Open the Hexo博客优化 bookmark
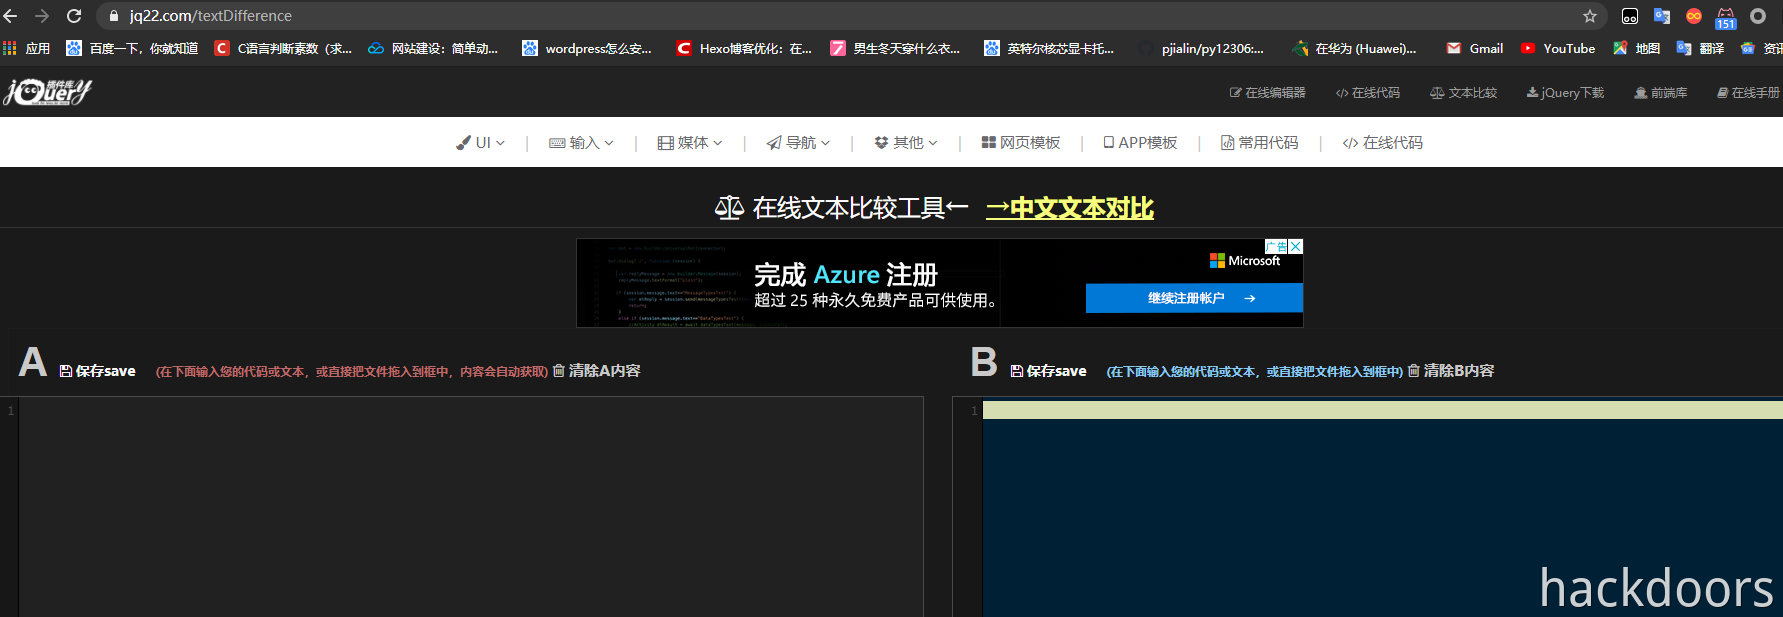Screen dimensions: 1783x617 [x=744, y=48]
